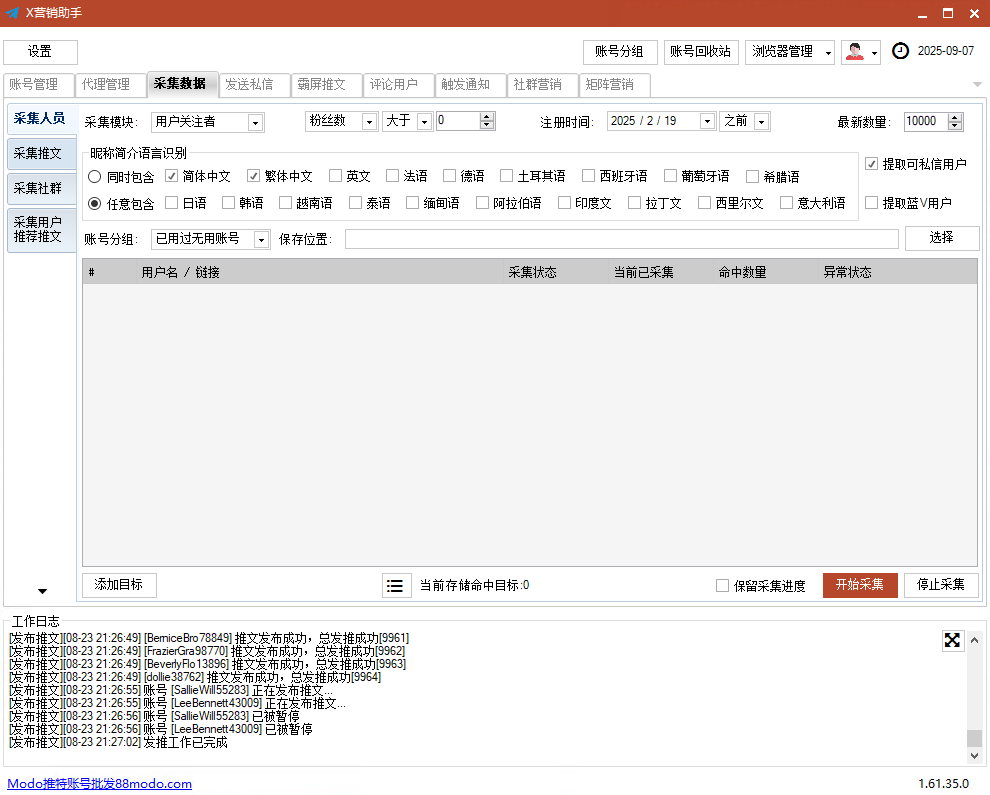
Task: Enable the 英文 language checkbox
Action: pyautogui.click(x=336, y=176)
